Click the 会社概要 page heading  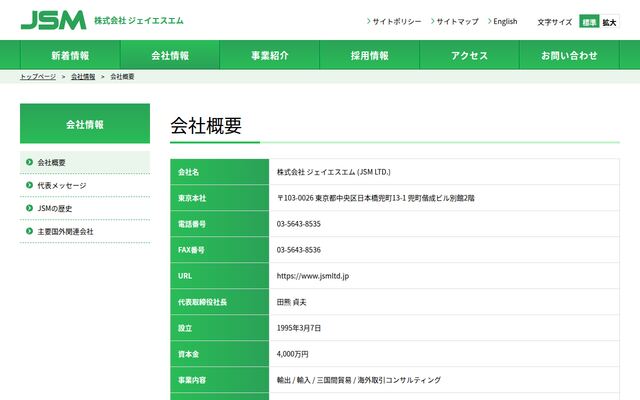pos(206,125)
